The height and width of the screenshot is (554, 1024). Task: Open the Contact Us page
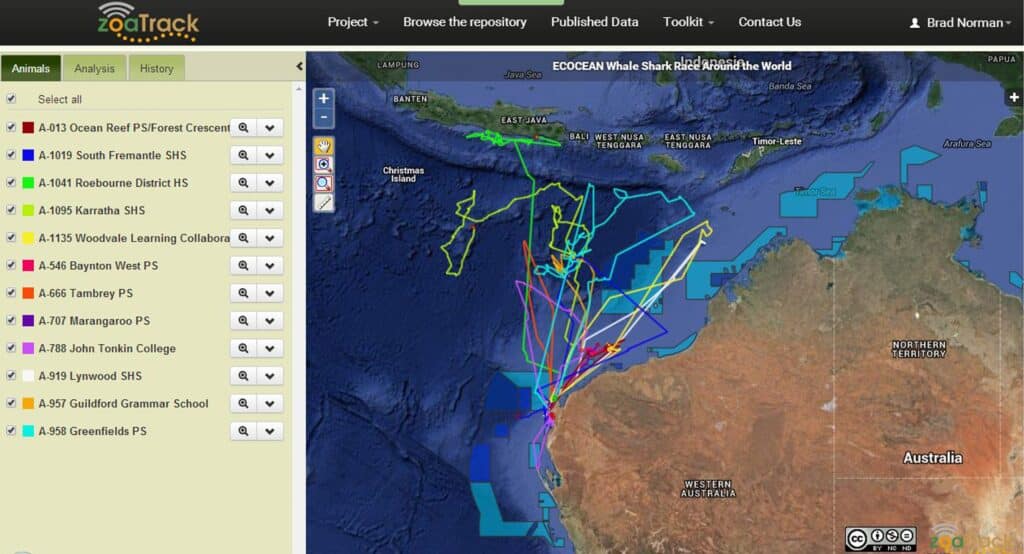click(x=769, y=22)
